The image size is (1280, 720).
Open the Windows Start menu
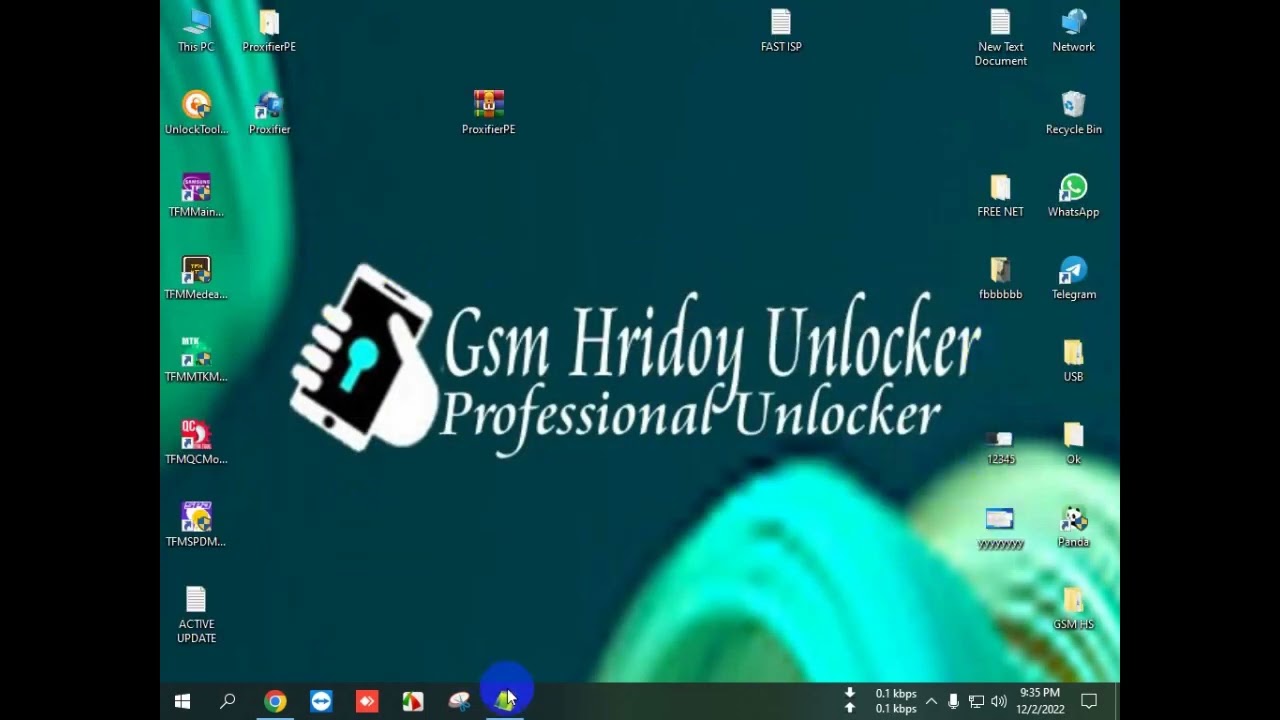182,701
